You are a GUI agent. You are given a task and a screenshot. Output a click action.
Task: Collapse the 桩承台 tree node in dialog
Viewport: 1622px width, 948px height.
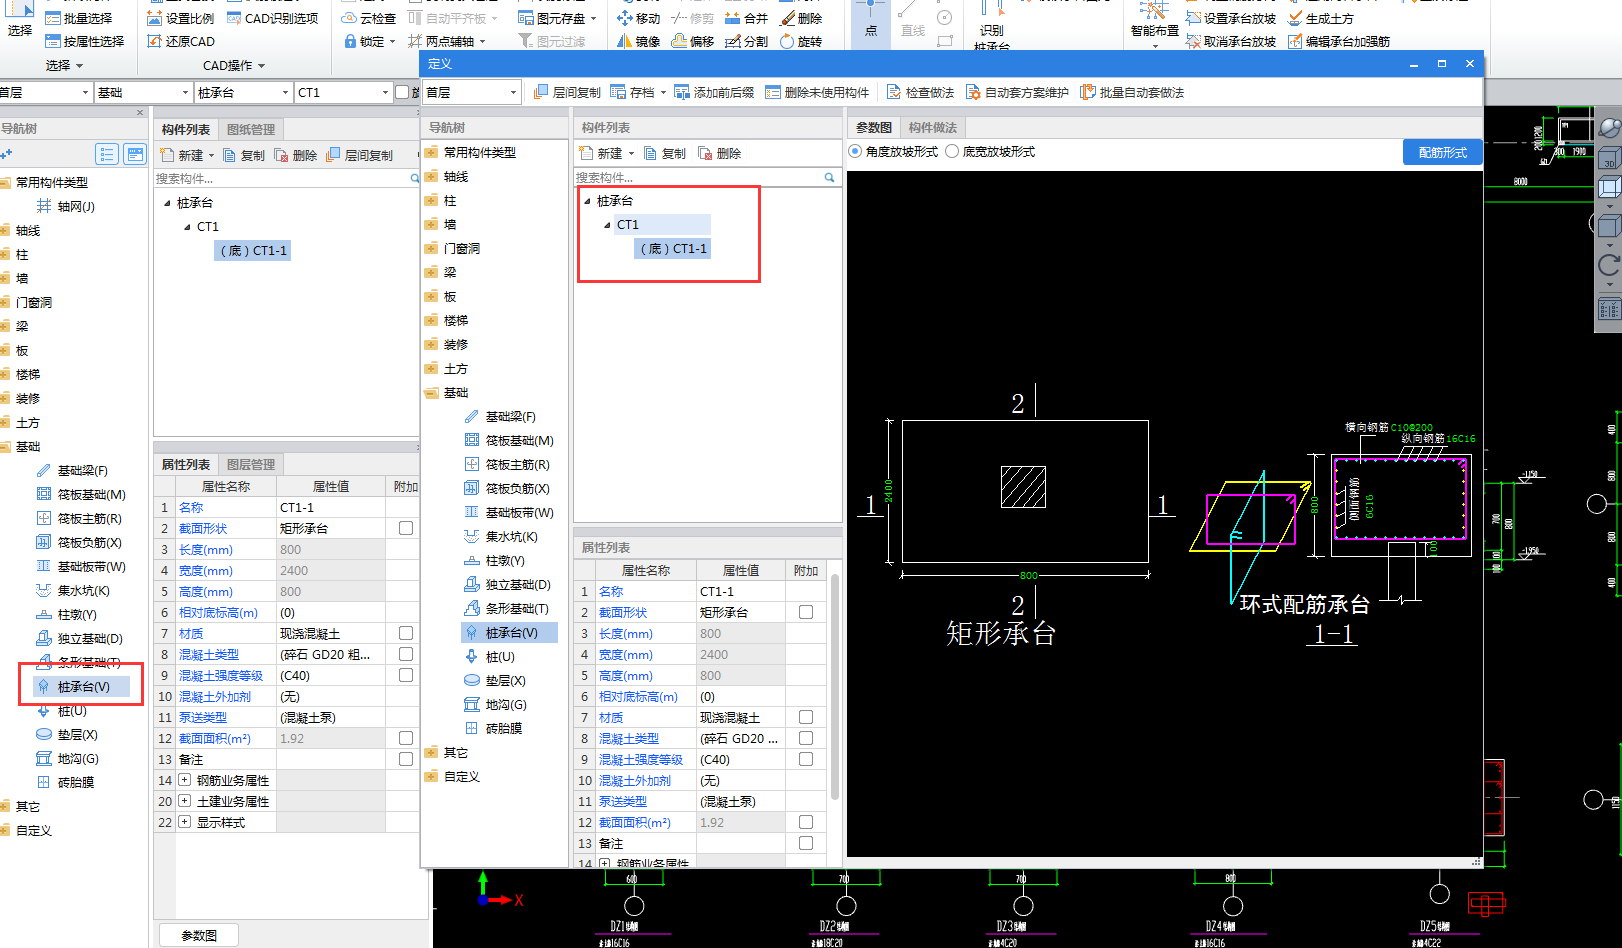[x=587, y=201]
